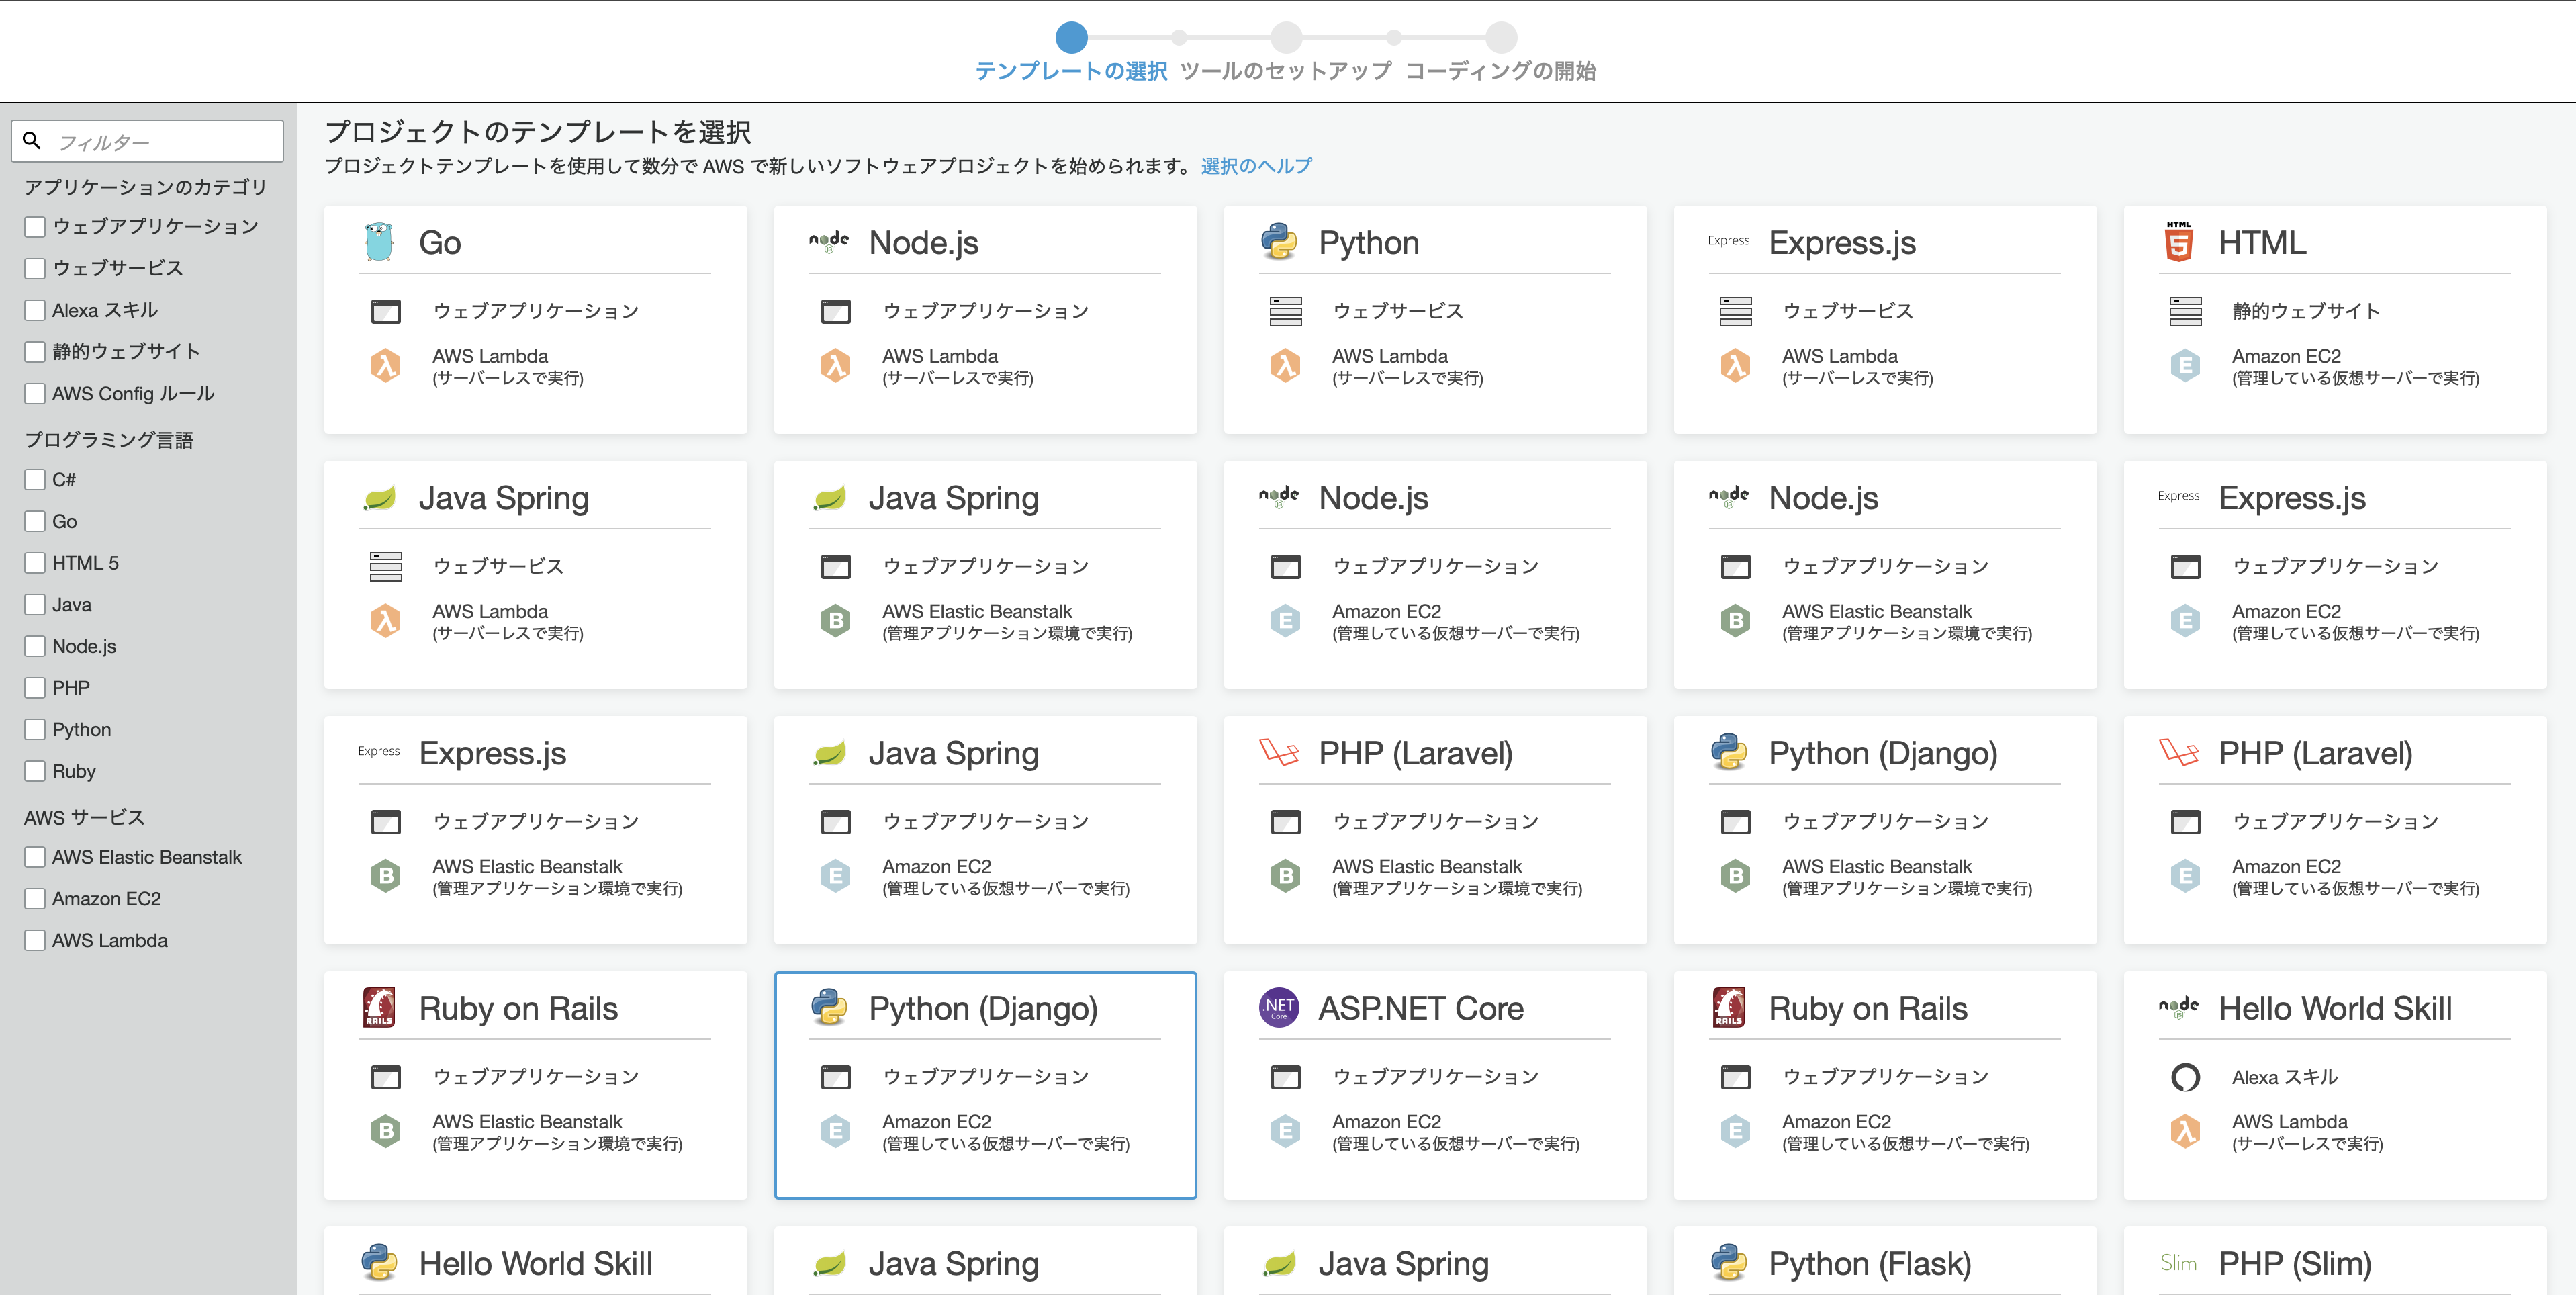Check the Ruby language filter
Screen dimensions: 2576x1295
point(35,771)
